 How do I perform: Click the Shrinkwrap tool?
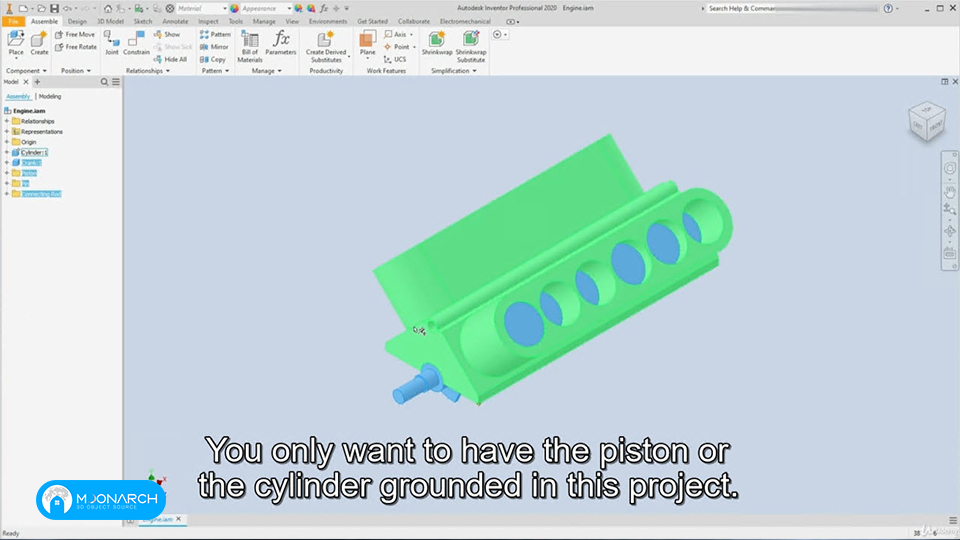pyautogui.click(x=437, y=43)
